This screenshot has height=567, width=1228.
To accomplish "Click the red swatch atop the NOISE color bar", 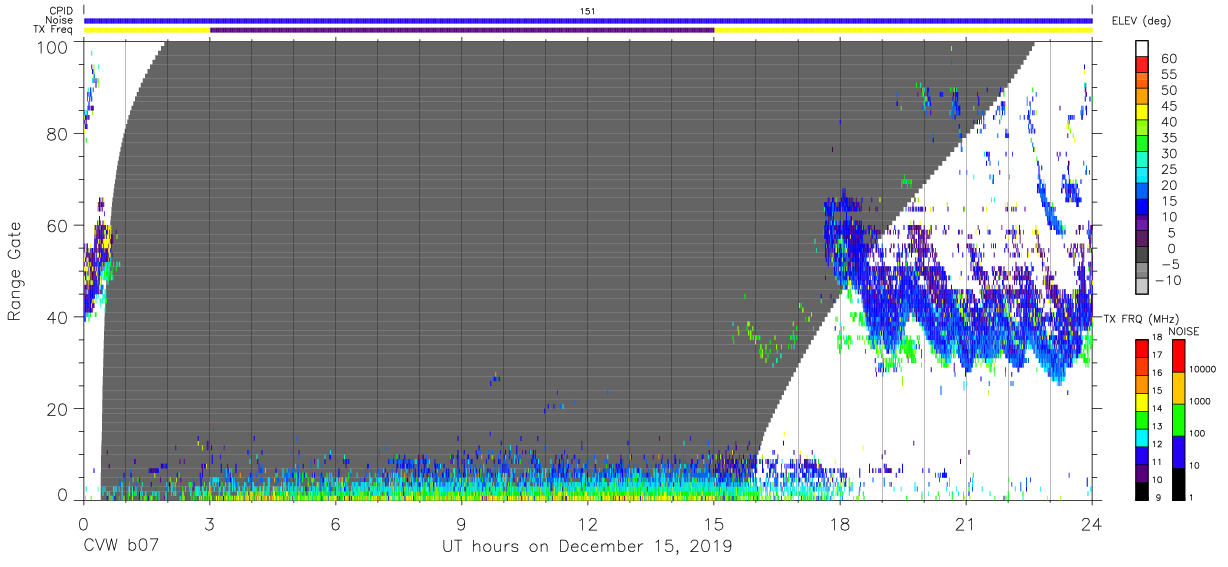I will point(1178,356).
